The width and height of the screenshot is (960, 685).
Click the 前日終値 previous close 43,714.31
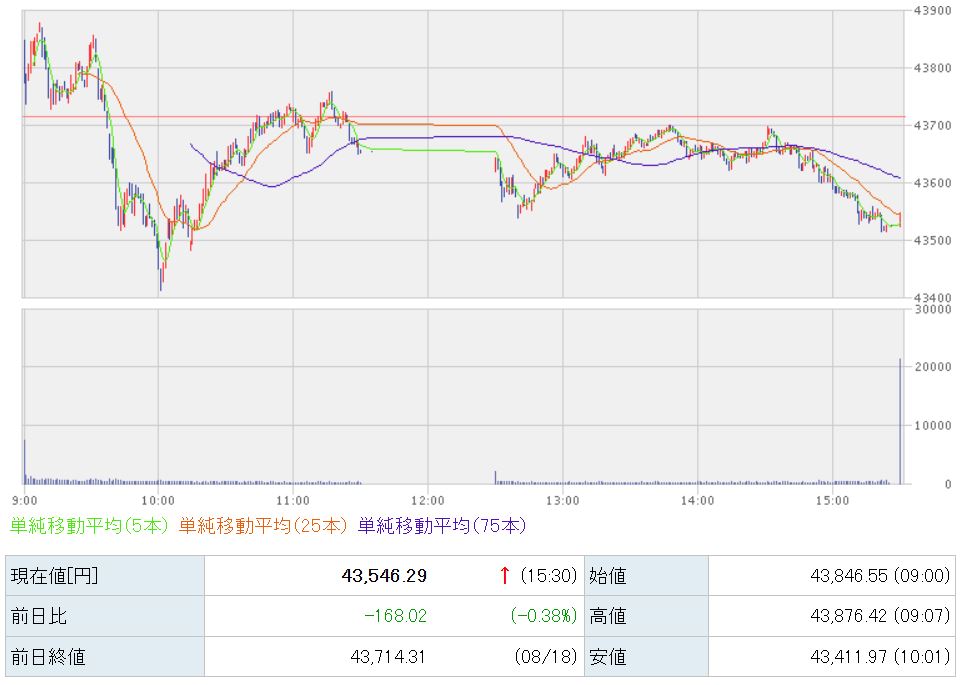click(388, 657)
